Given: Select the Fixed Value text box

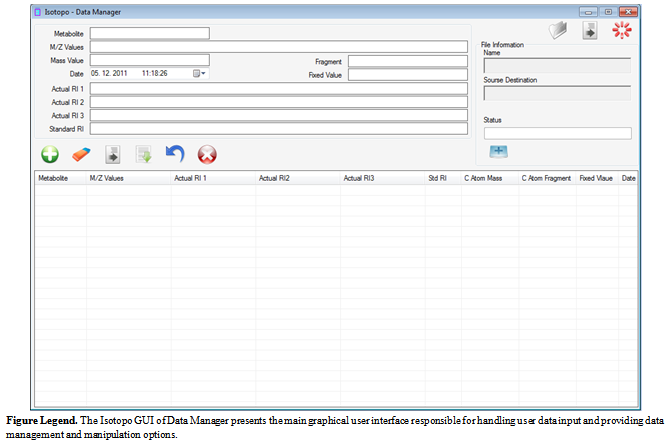Looking at the screenshot, I should [x=407, y=74].
